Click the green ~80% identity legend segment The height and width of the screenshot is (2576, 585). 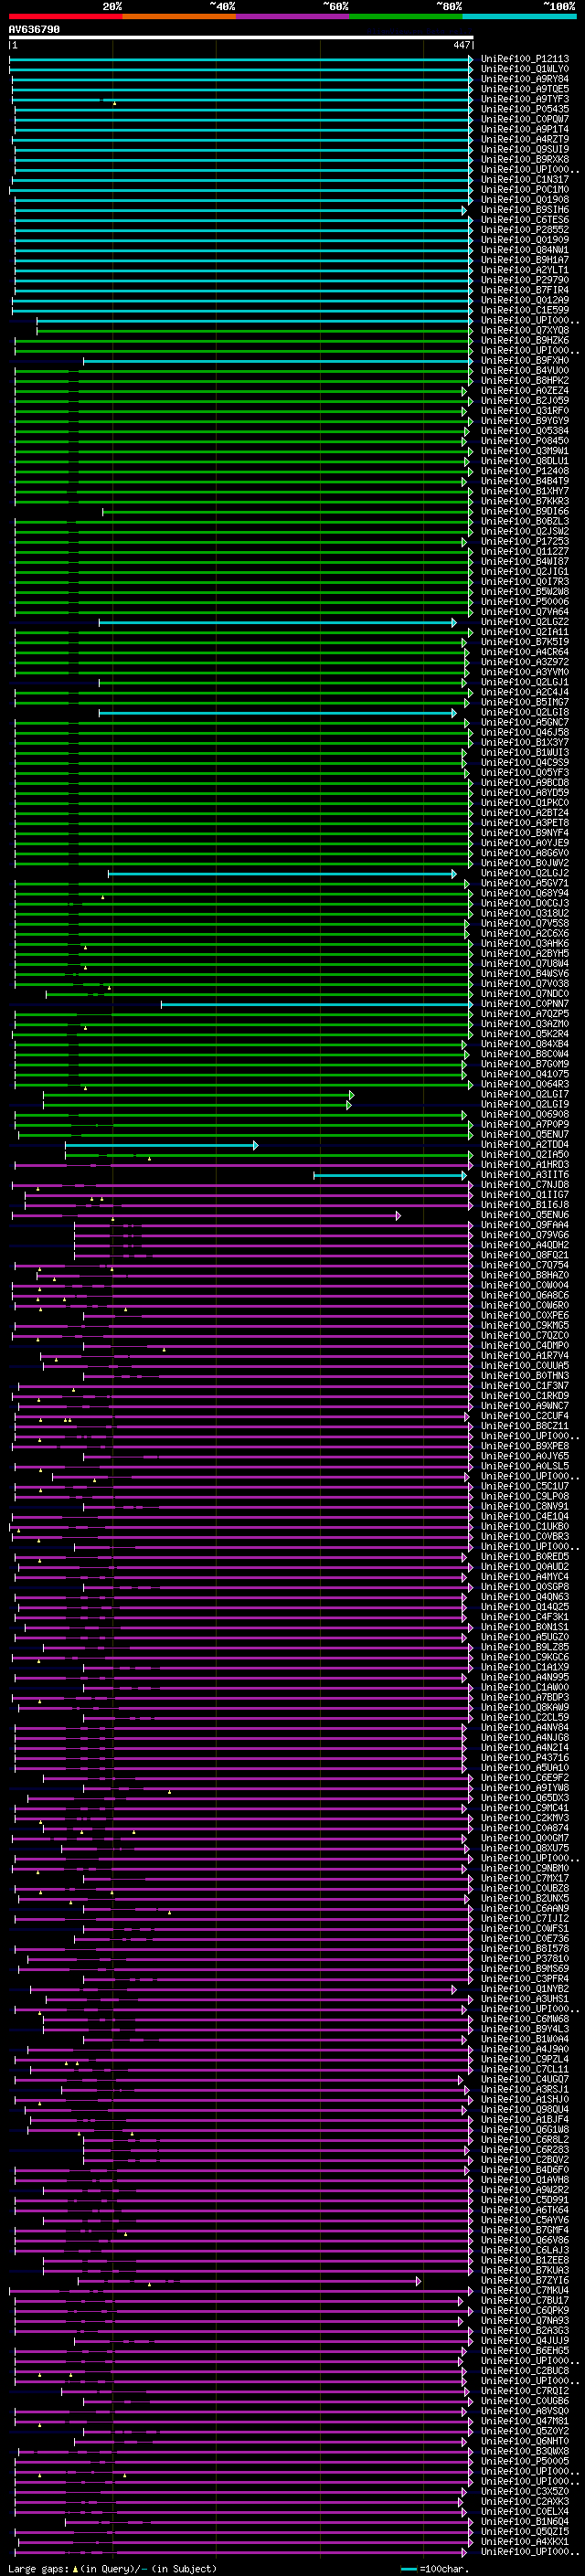click(405, 16)
